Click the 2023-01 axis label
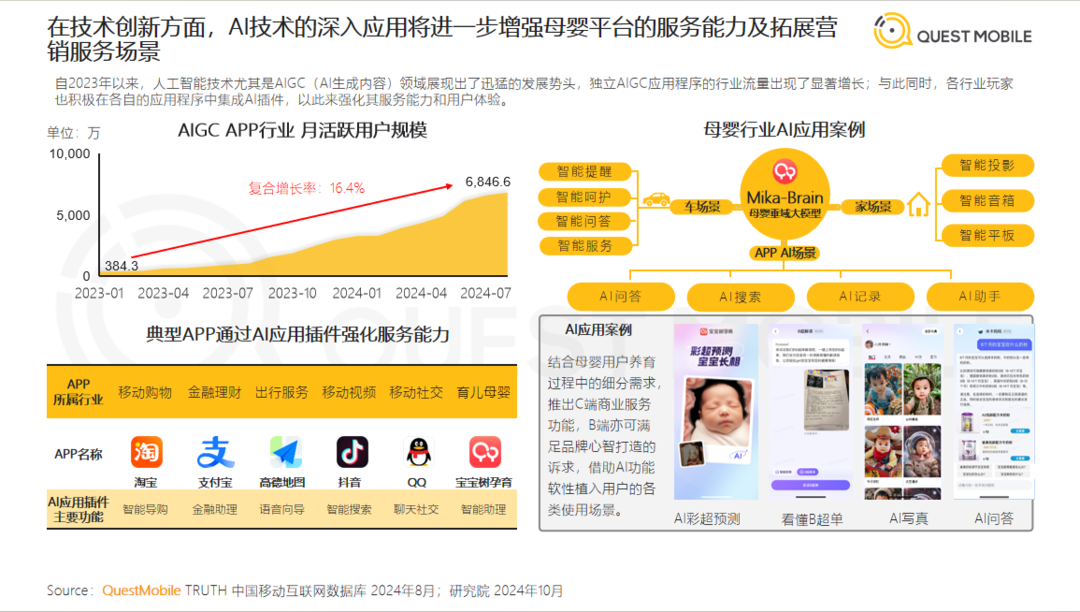This screenshot has width=1080, height=612. (99, 293)
